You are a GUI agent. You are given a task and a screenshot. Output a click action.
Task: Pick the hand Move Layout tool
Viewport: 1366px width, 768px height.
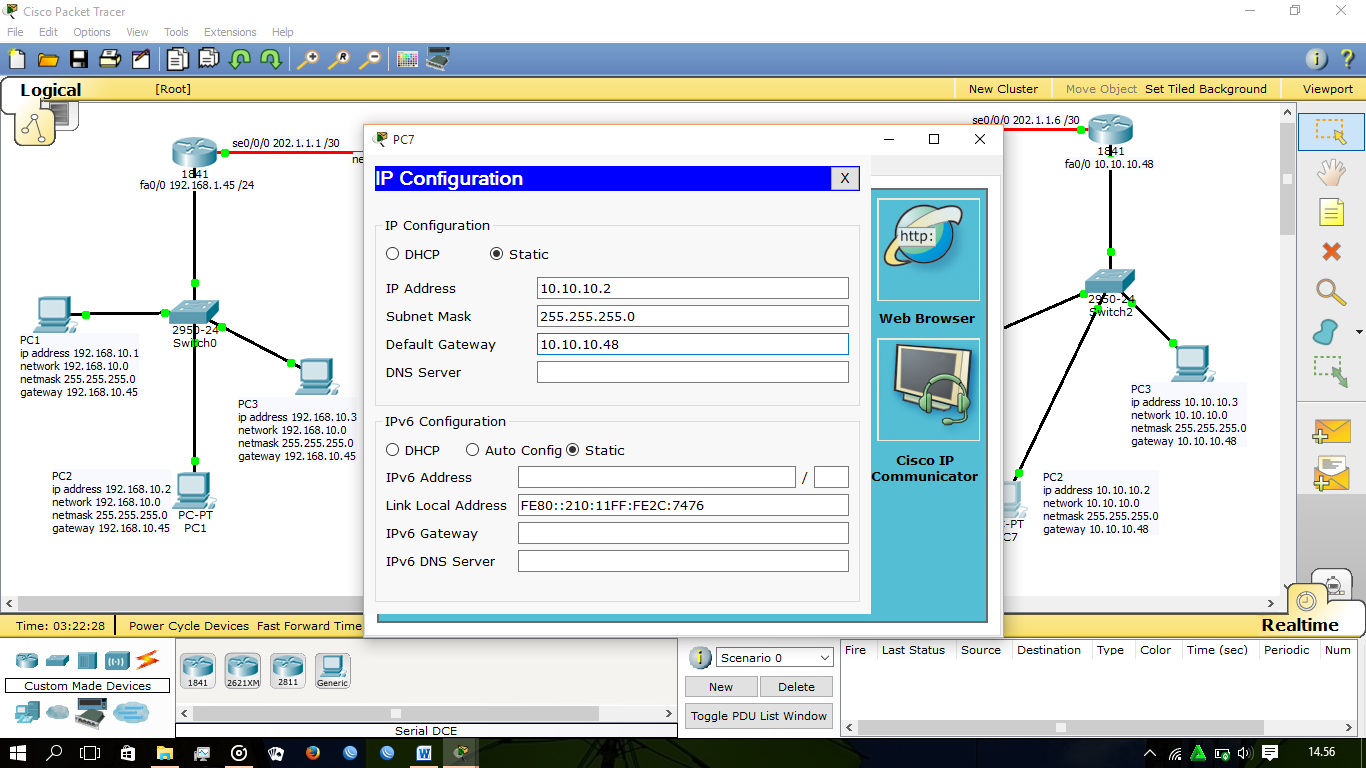coord(1330,172)
